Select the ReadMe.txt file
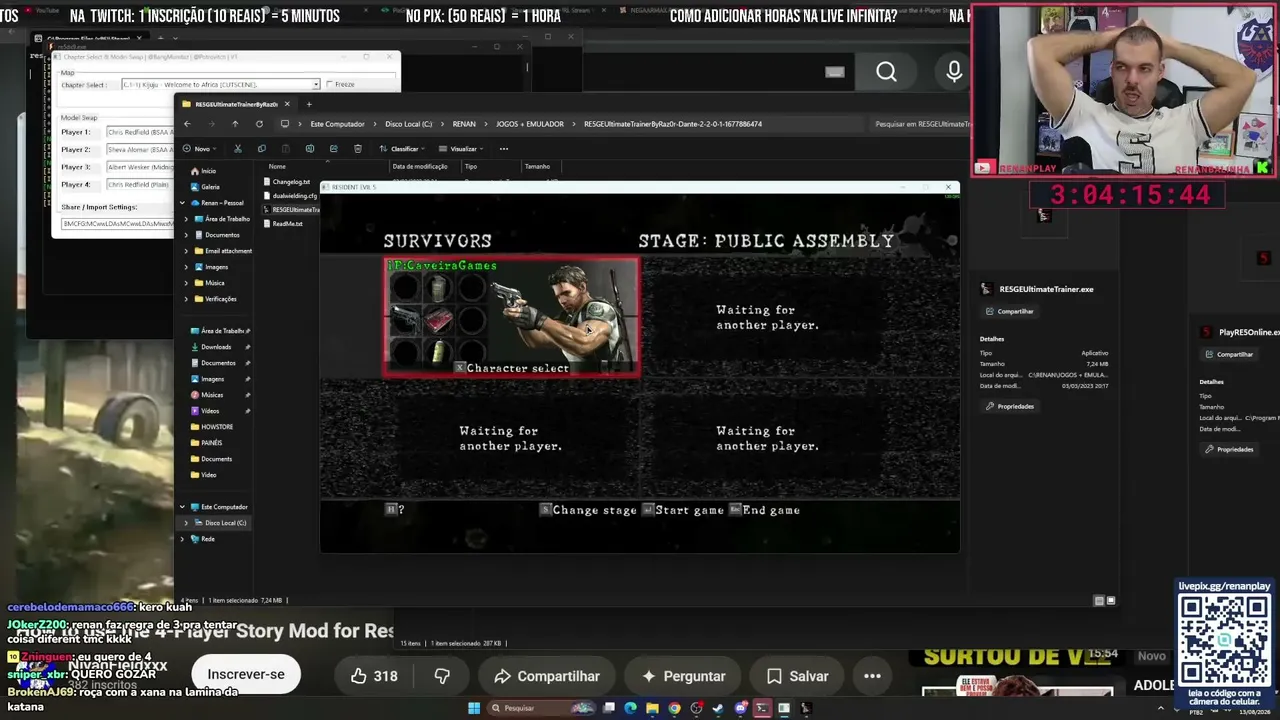 click(x=283, y=224)
